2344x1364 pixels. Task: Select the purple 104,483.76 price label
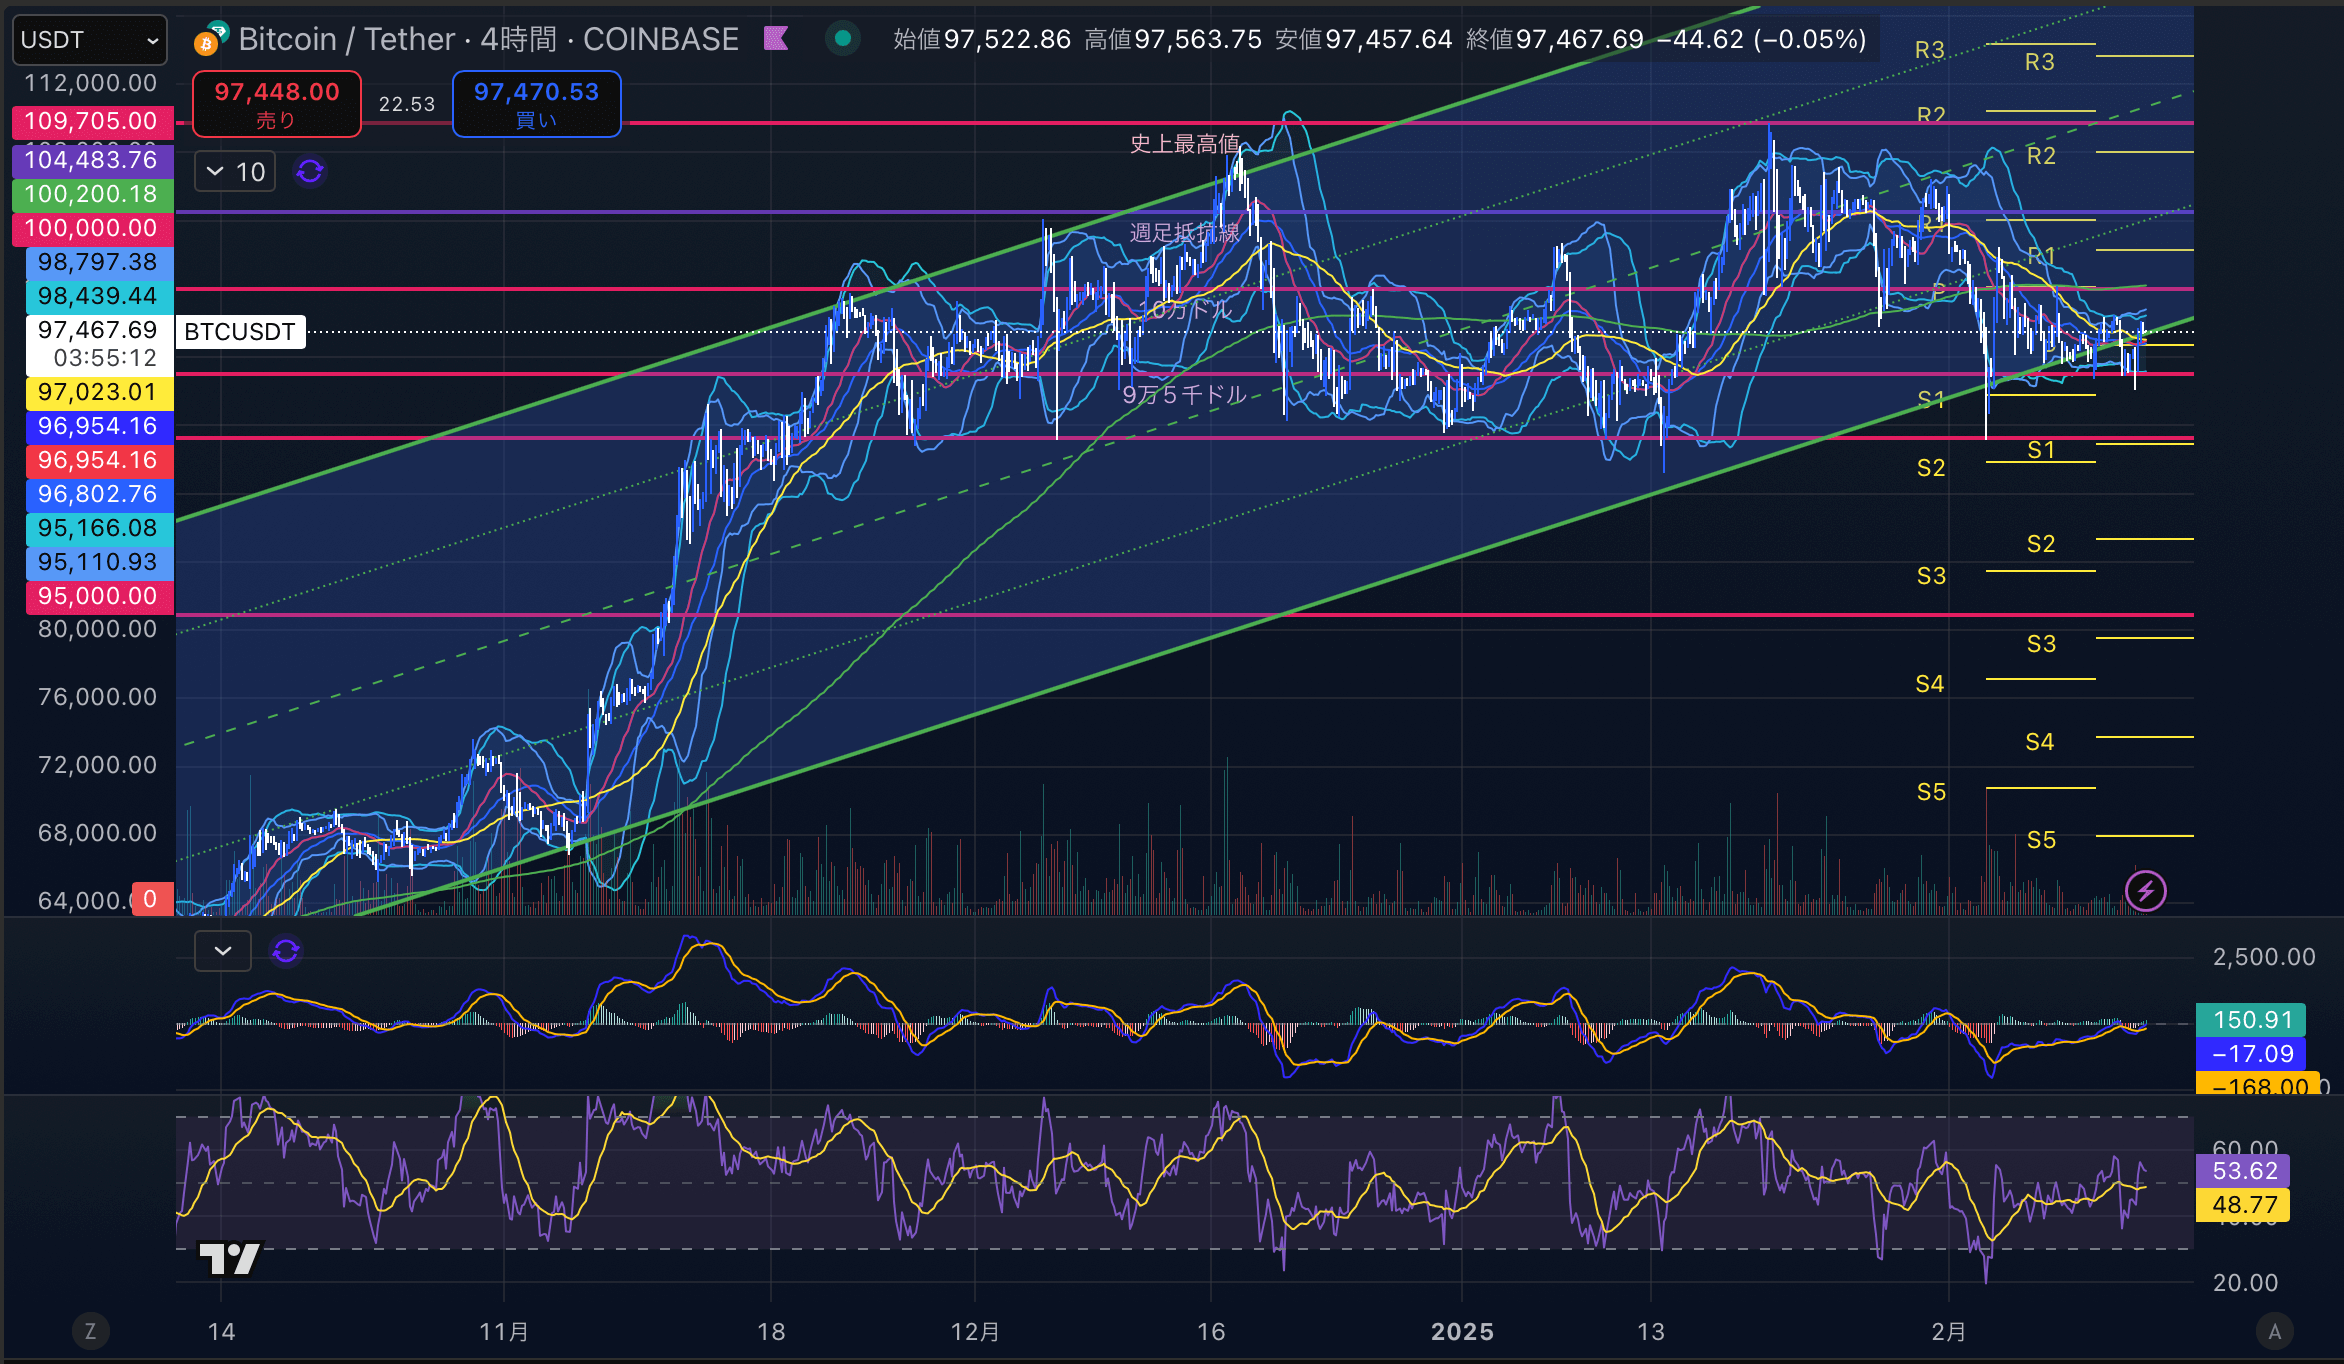[x=92, y=160]
